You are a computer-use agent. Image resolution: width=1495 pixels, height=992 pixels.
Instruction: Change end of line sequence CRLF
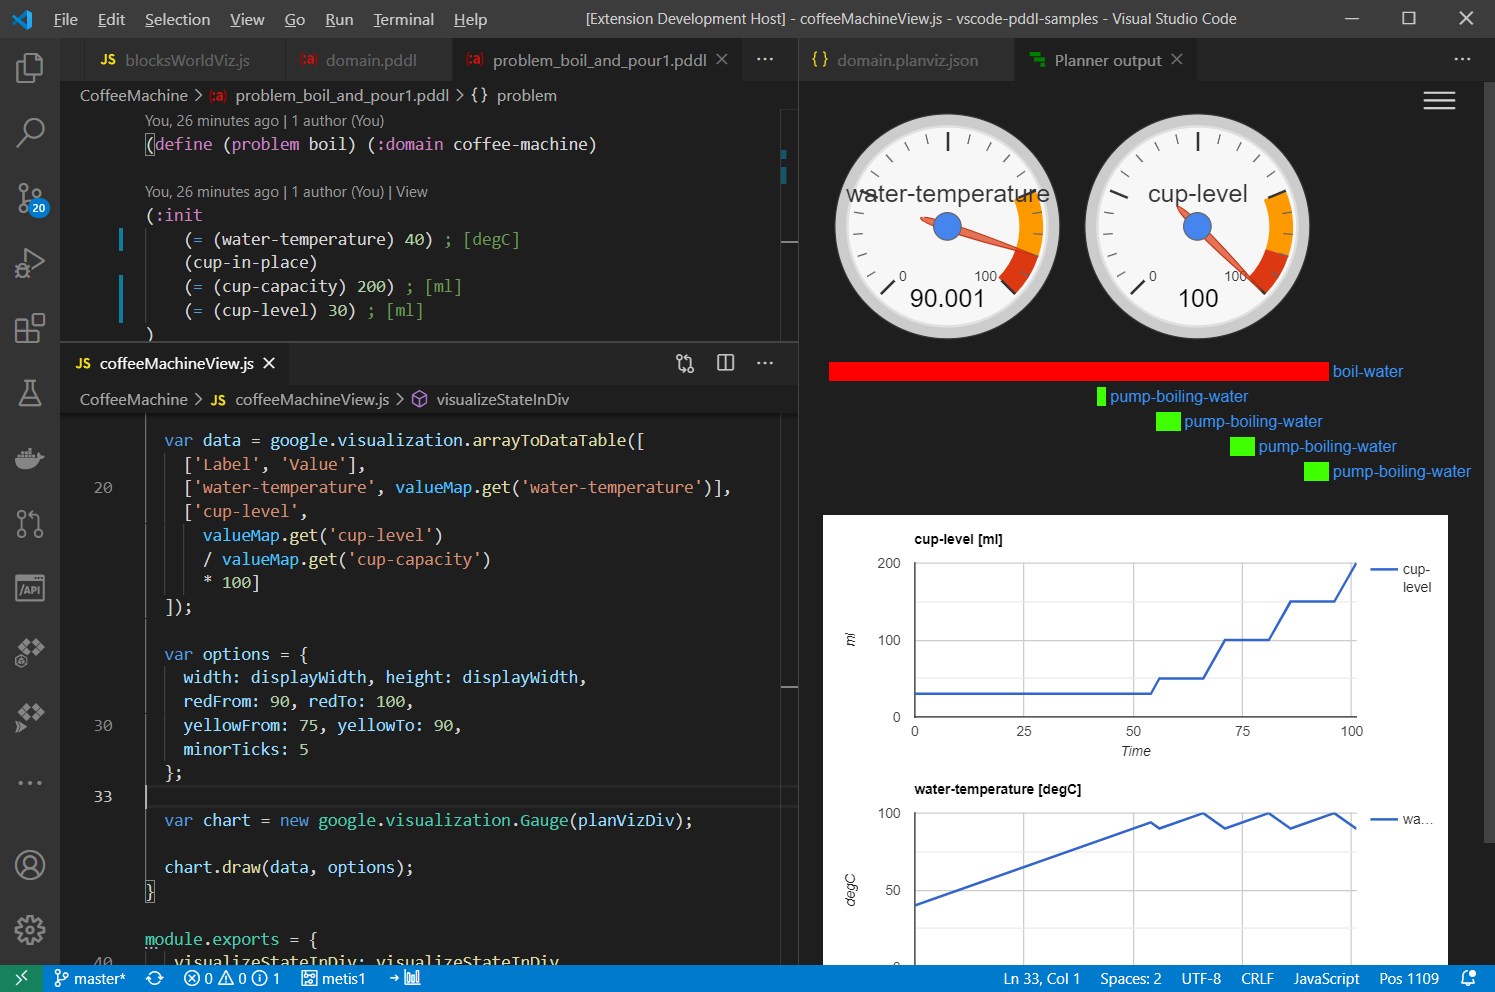coord(1257,979)
